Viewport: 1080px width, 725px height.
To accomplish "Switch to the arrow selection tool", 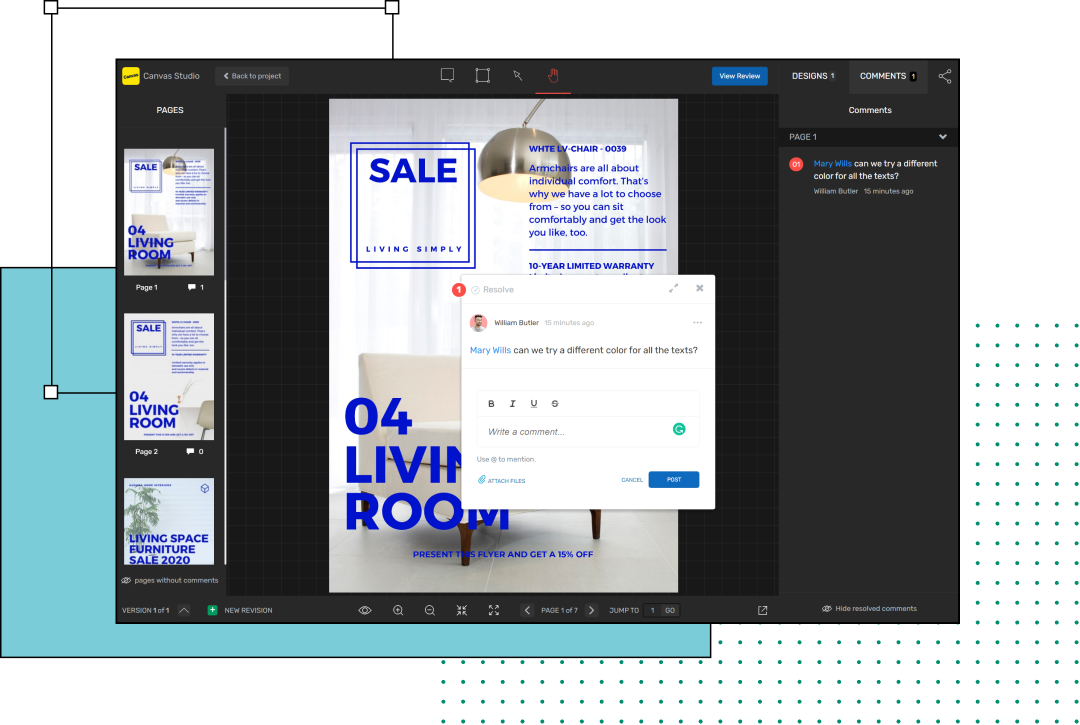I will pyautogui.click(x=518, y=75).
